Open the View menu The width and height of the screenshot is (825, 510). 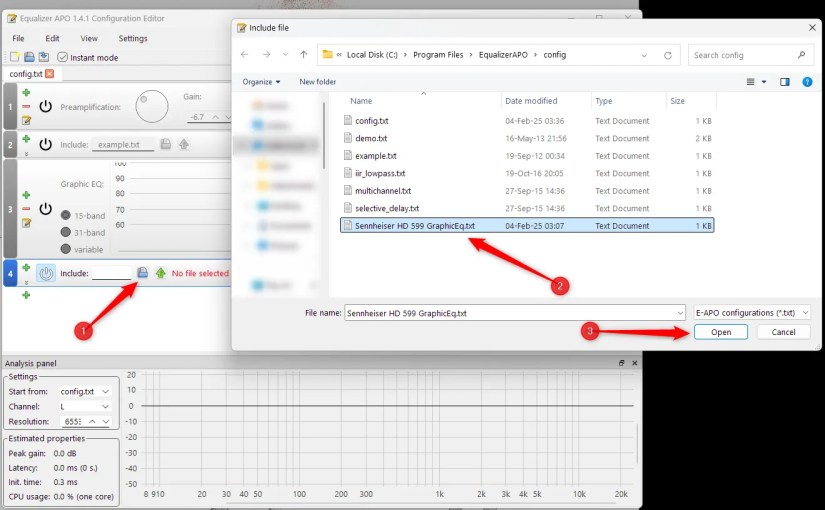[x=89, y=38]
